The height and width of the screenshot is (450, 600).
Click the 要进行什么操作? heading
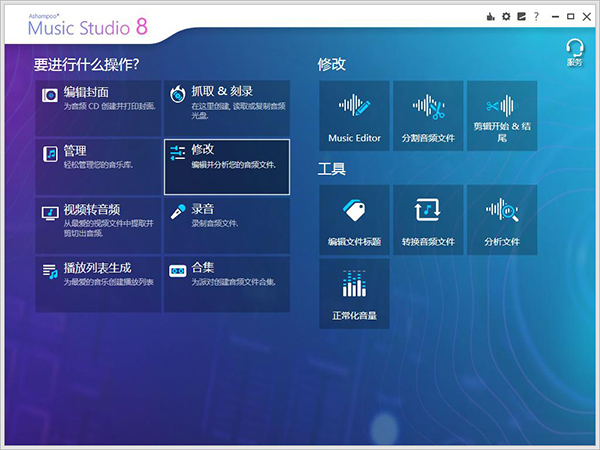86,64
